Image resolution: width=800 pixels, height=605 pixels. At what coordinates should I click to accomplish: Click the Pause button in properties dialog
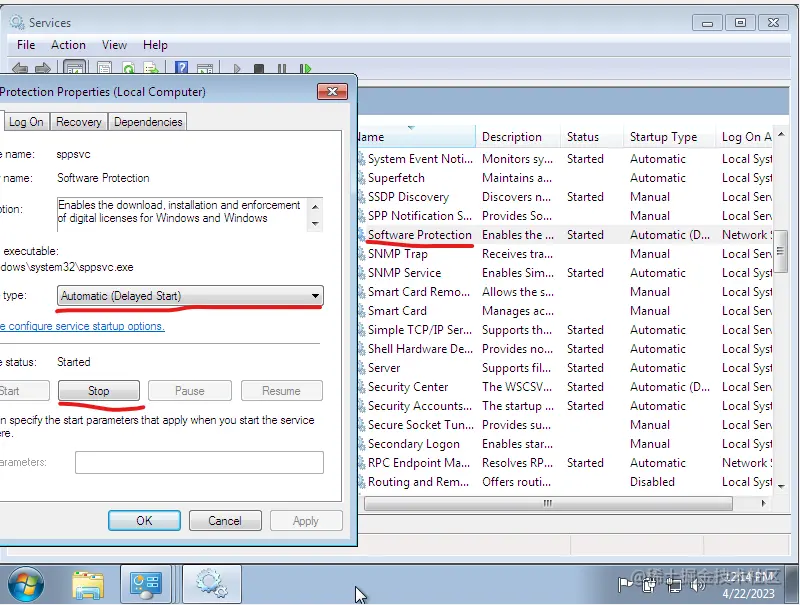pyautogui.click(x=189, y=391)
